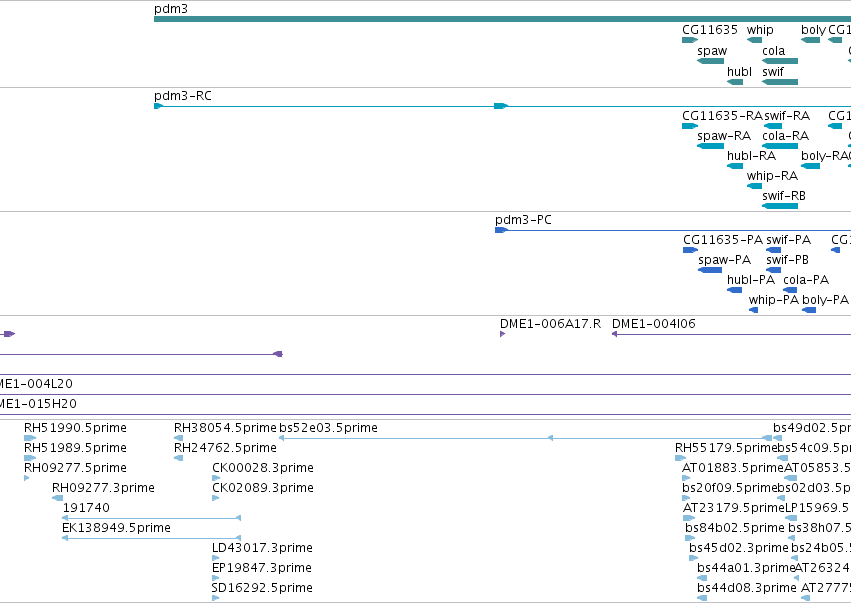Screen dimensions: 851x603
Task: Click the boly-PA protein feature
Action: (x=809, y=310)
